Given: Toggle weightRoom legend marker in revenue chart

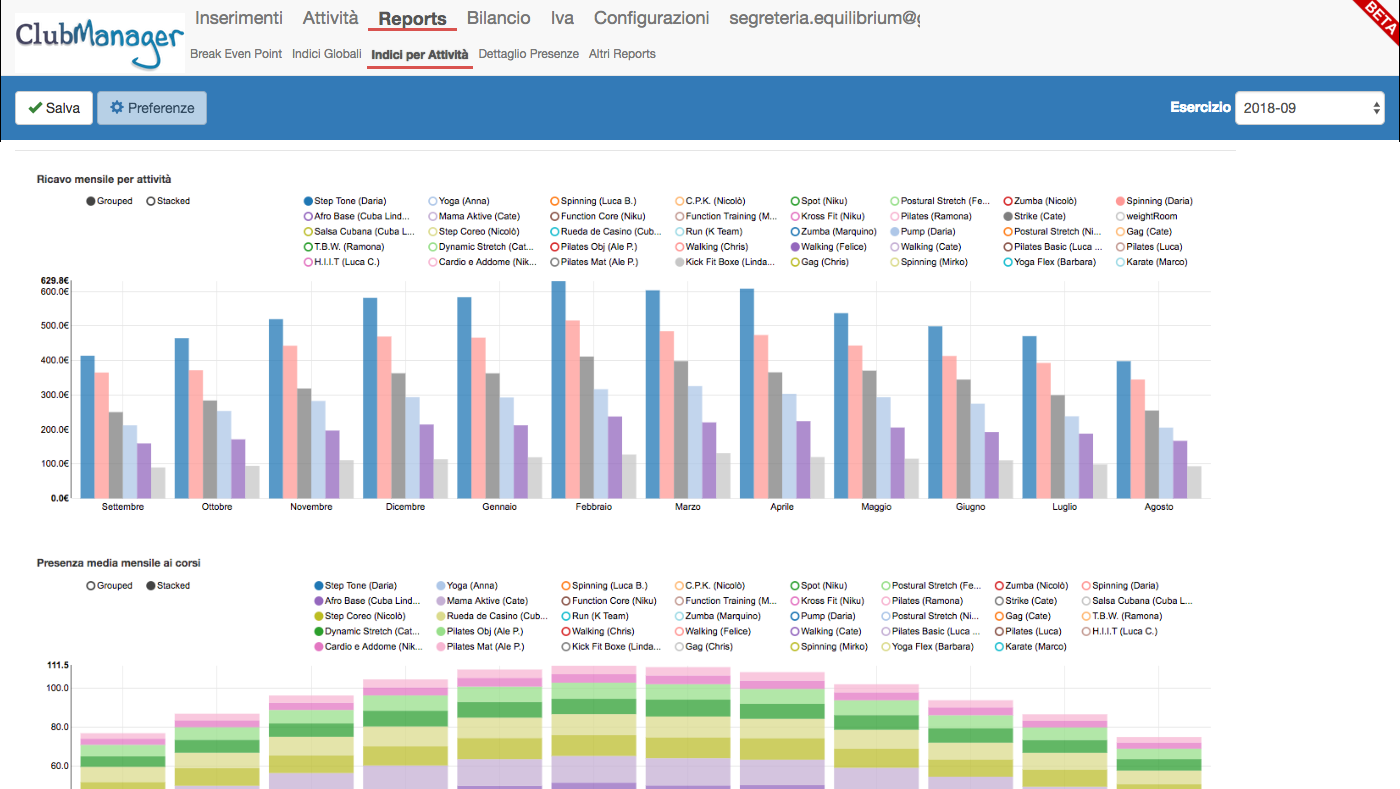Looking at the screenshot, I should tap(1120, 216).
